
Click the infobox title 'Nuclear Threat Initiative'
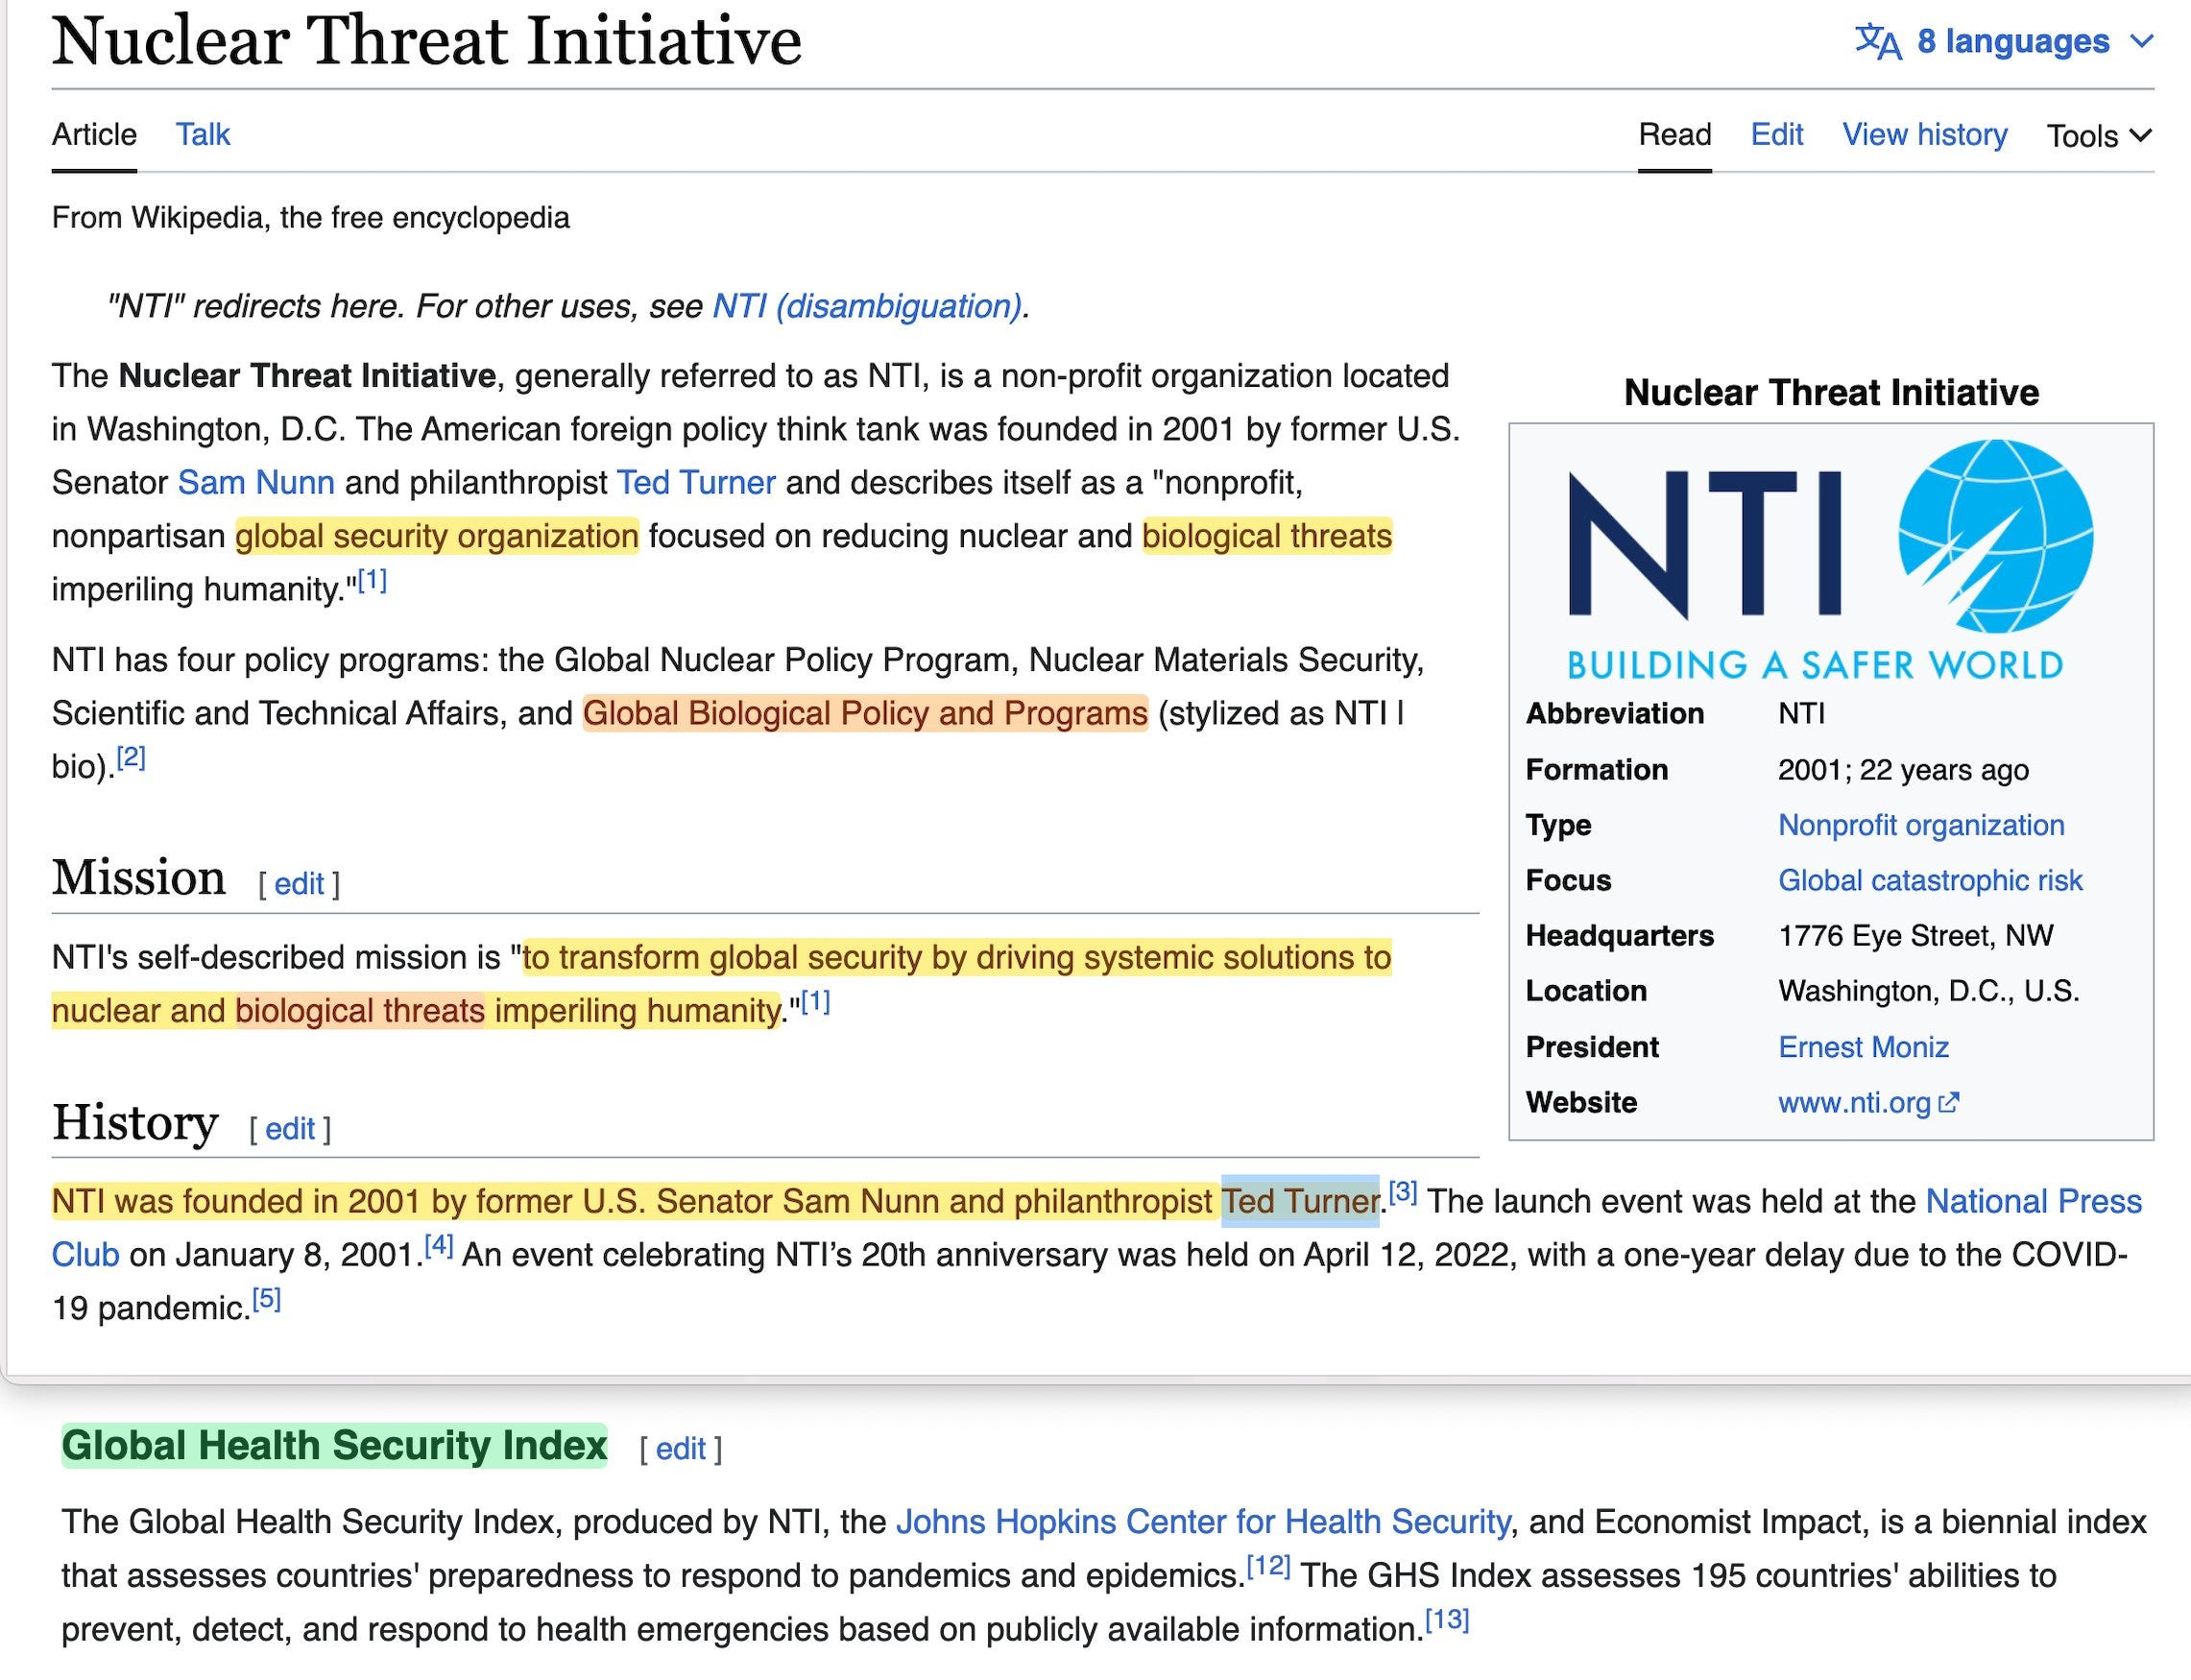[1831, 393]
